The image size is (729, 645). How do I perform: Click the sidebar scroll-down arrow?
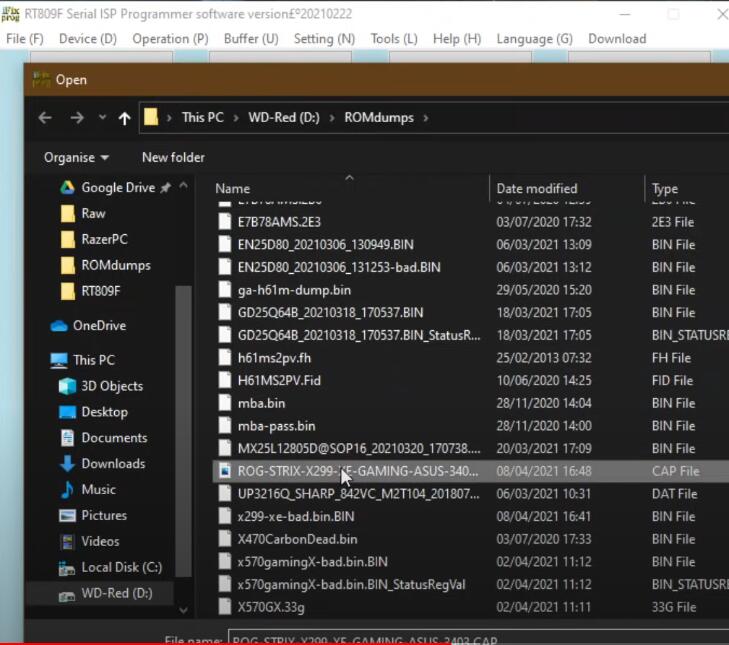click(x=184, y=610)
